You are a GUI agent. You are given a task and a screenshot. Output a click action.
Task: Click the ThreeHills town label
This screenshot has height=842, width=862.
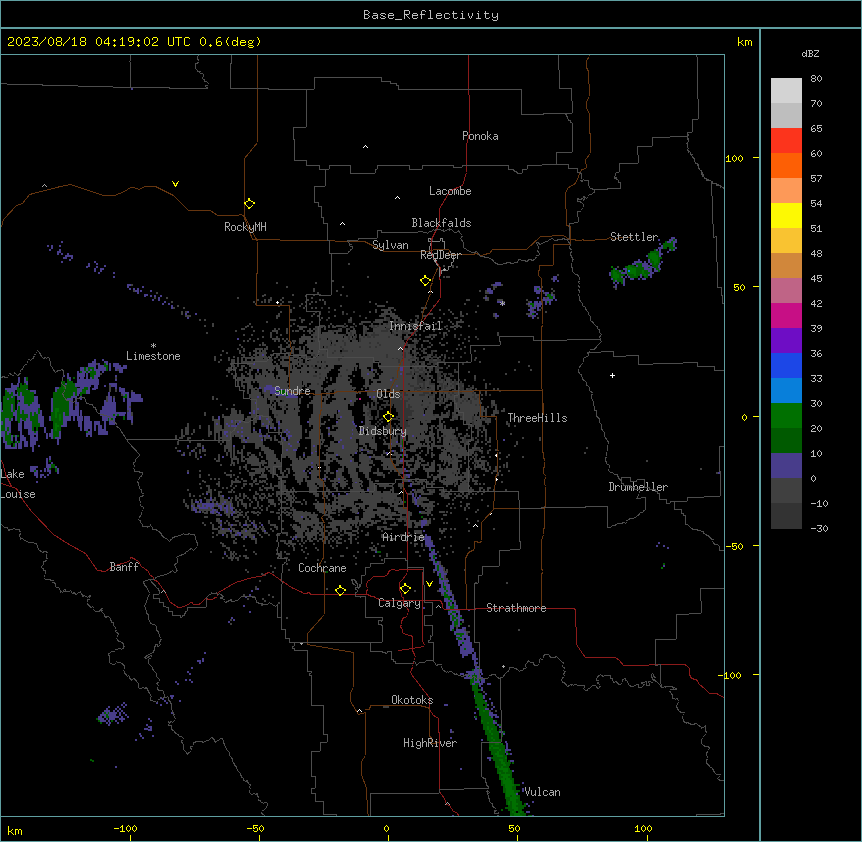click(x=537, y=418)
